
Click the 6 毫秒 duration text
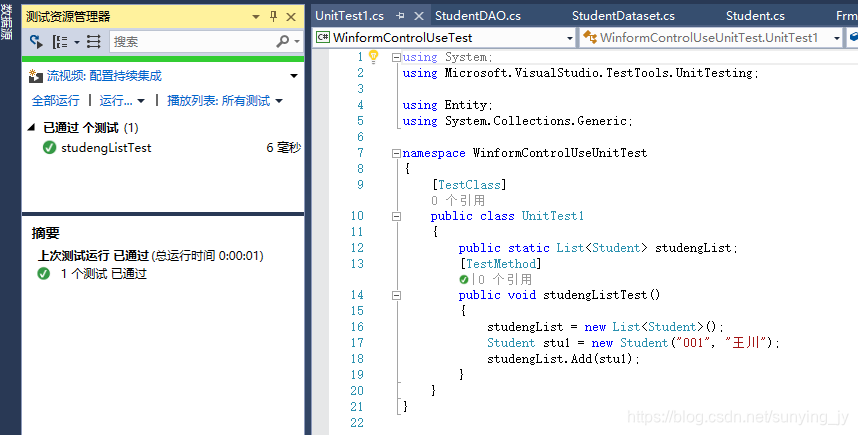(x=283, y=148)
